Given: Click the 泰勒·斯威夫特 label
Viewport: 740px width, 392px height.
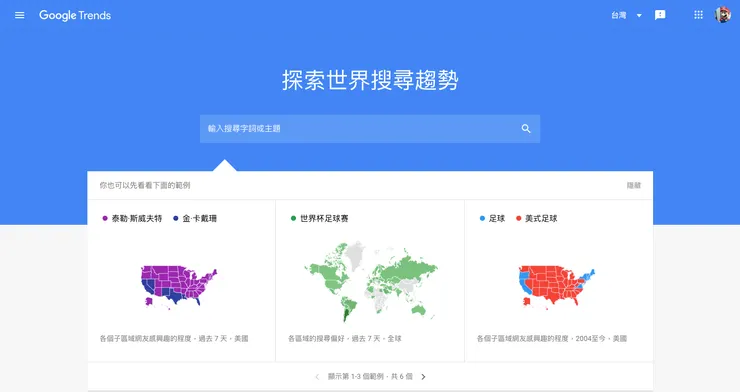Looking at the screenshot, I should 137,218.
